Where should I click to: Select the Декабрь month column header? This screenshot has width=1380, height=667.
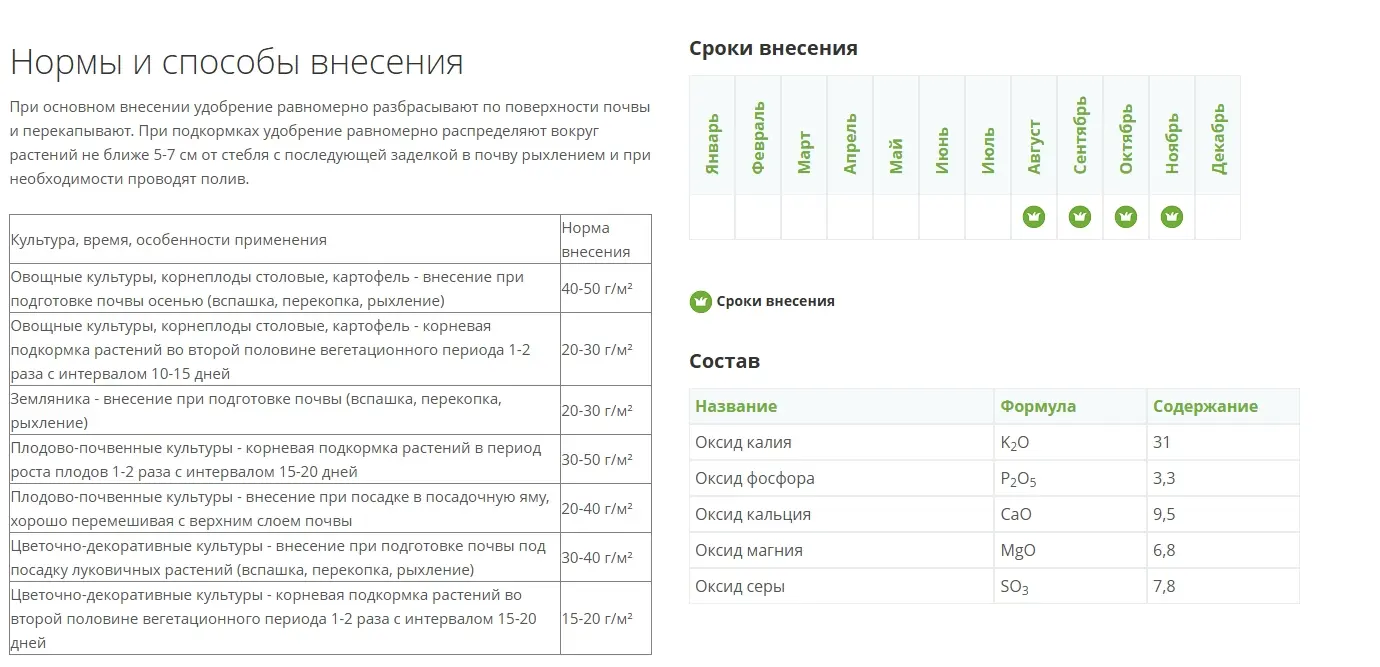(x=1218, y=136)
